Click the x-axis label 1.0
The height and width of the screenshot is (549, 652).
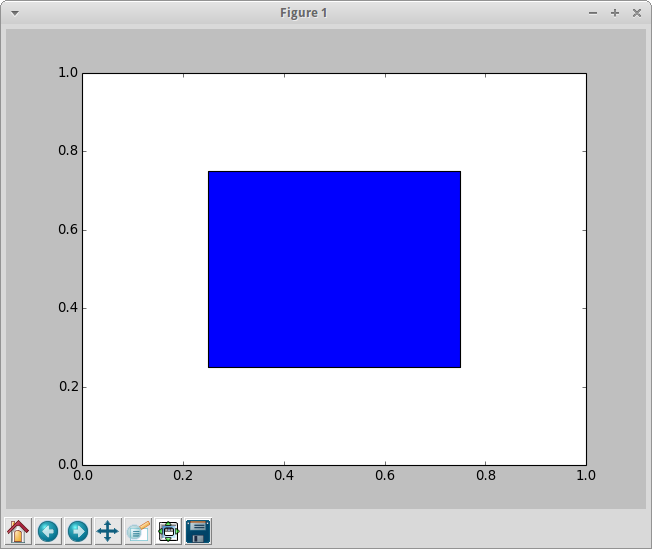(586, 475)
